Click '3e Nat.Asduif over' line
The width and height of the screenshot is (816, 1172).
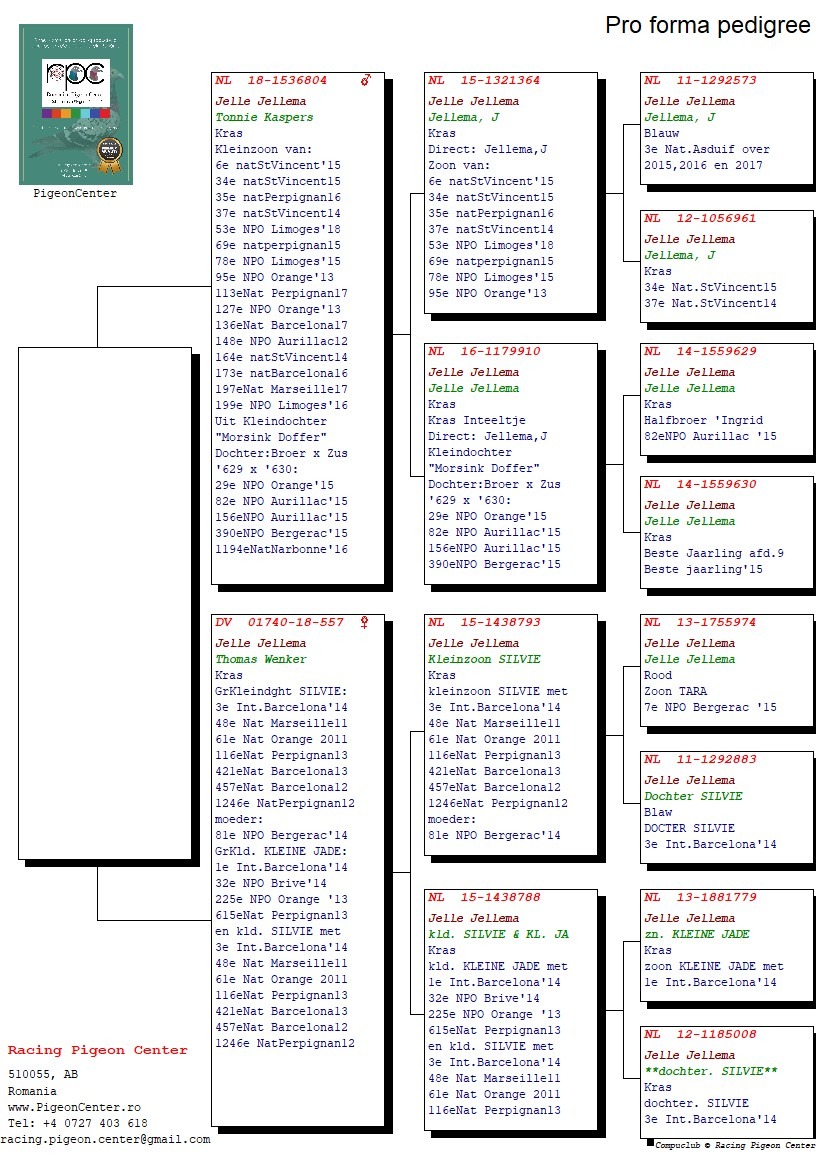pos(707,149)
